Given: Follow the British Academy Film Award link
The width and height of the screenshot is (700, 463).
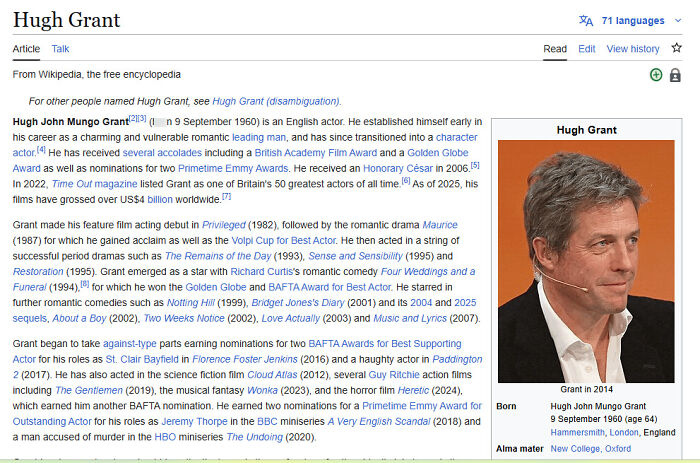Looking at the screenshot, I should [x=315, y=152].
